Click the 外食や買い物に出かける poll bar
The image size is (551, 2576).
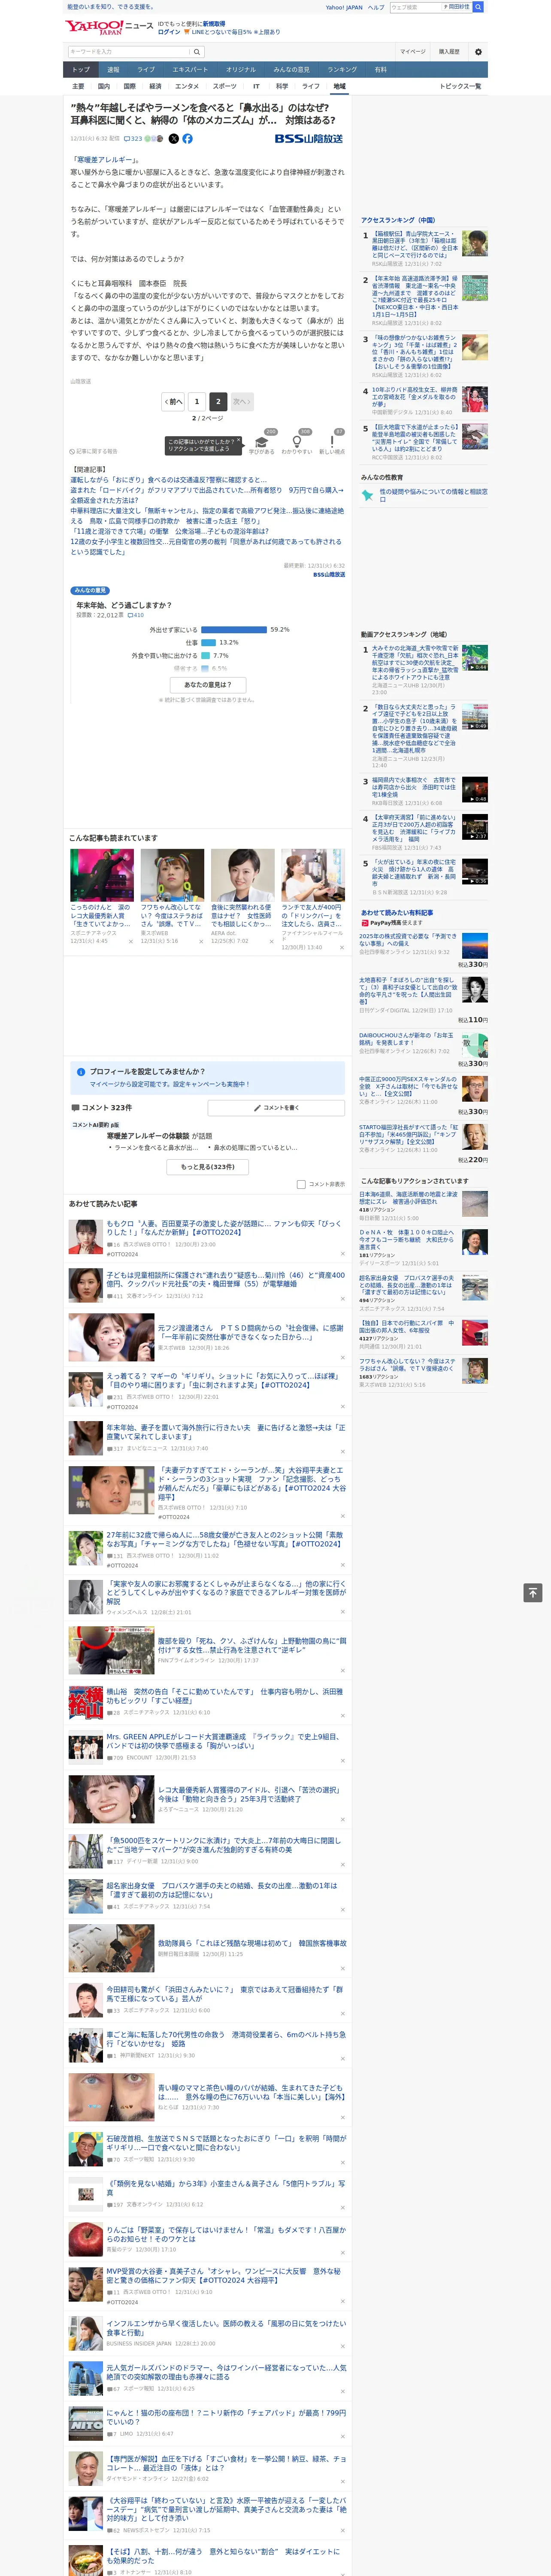click(205, 656)
